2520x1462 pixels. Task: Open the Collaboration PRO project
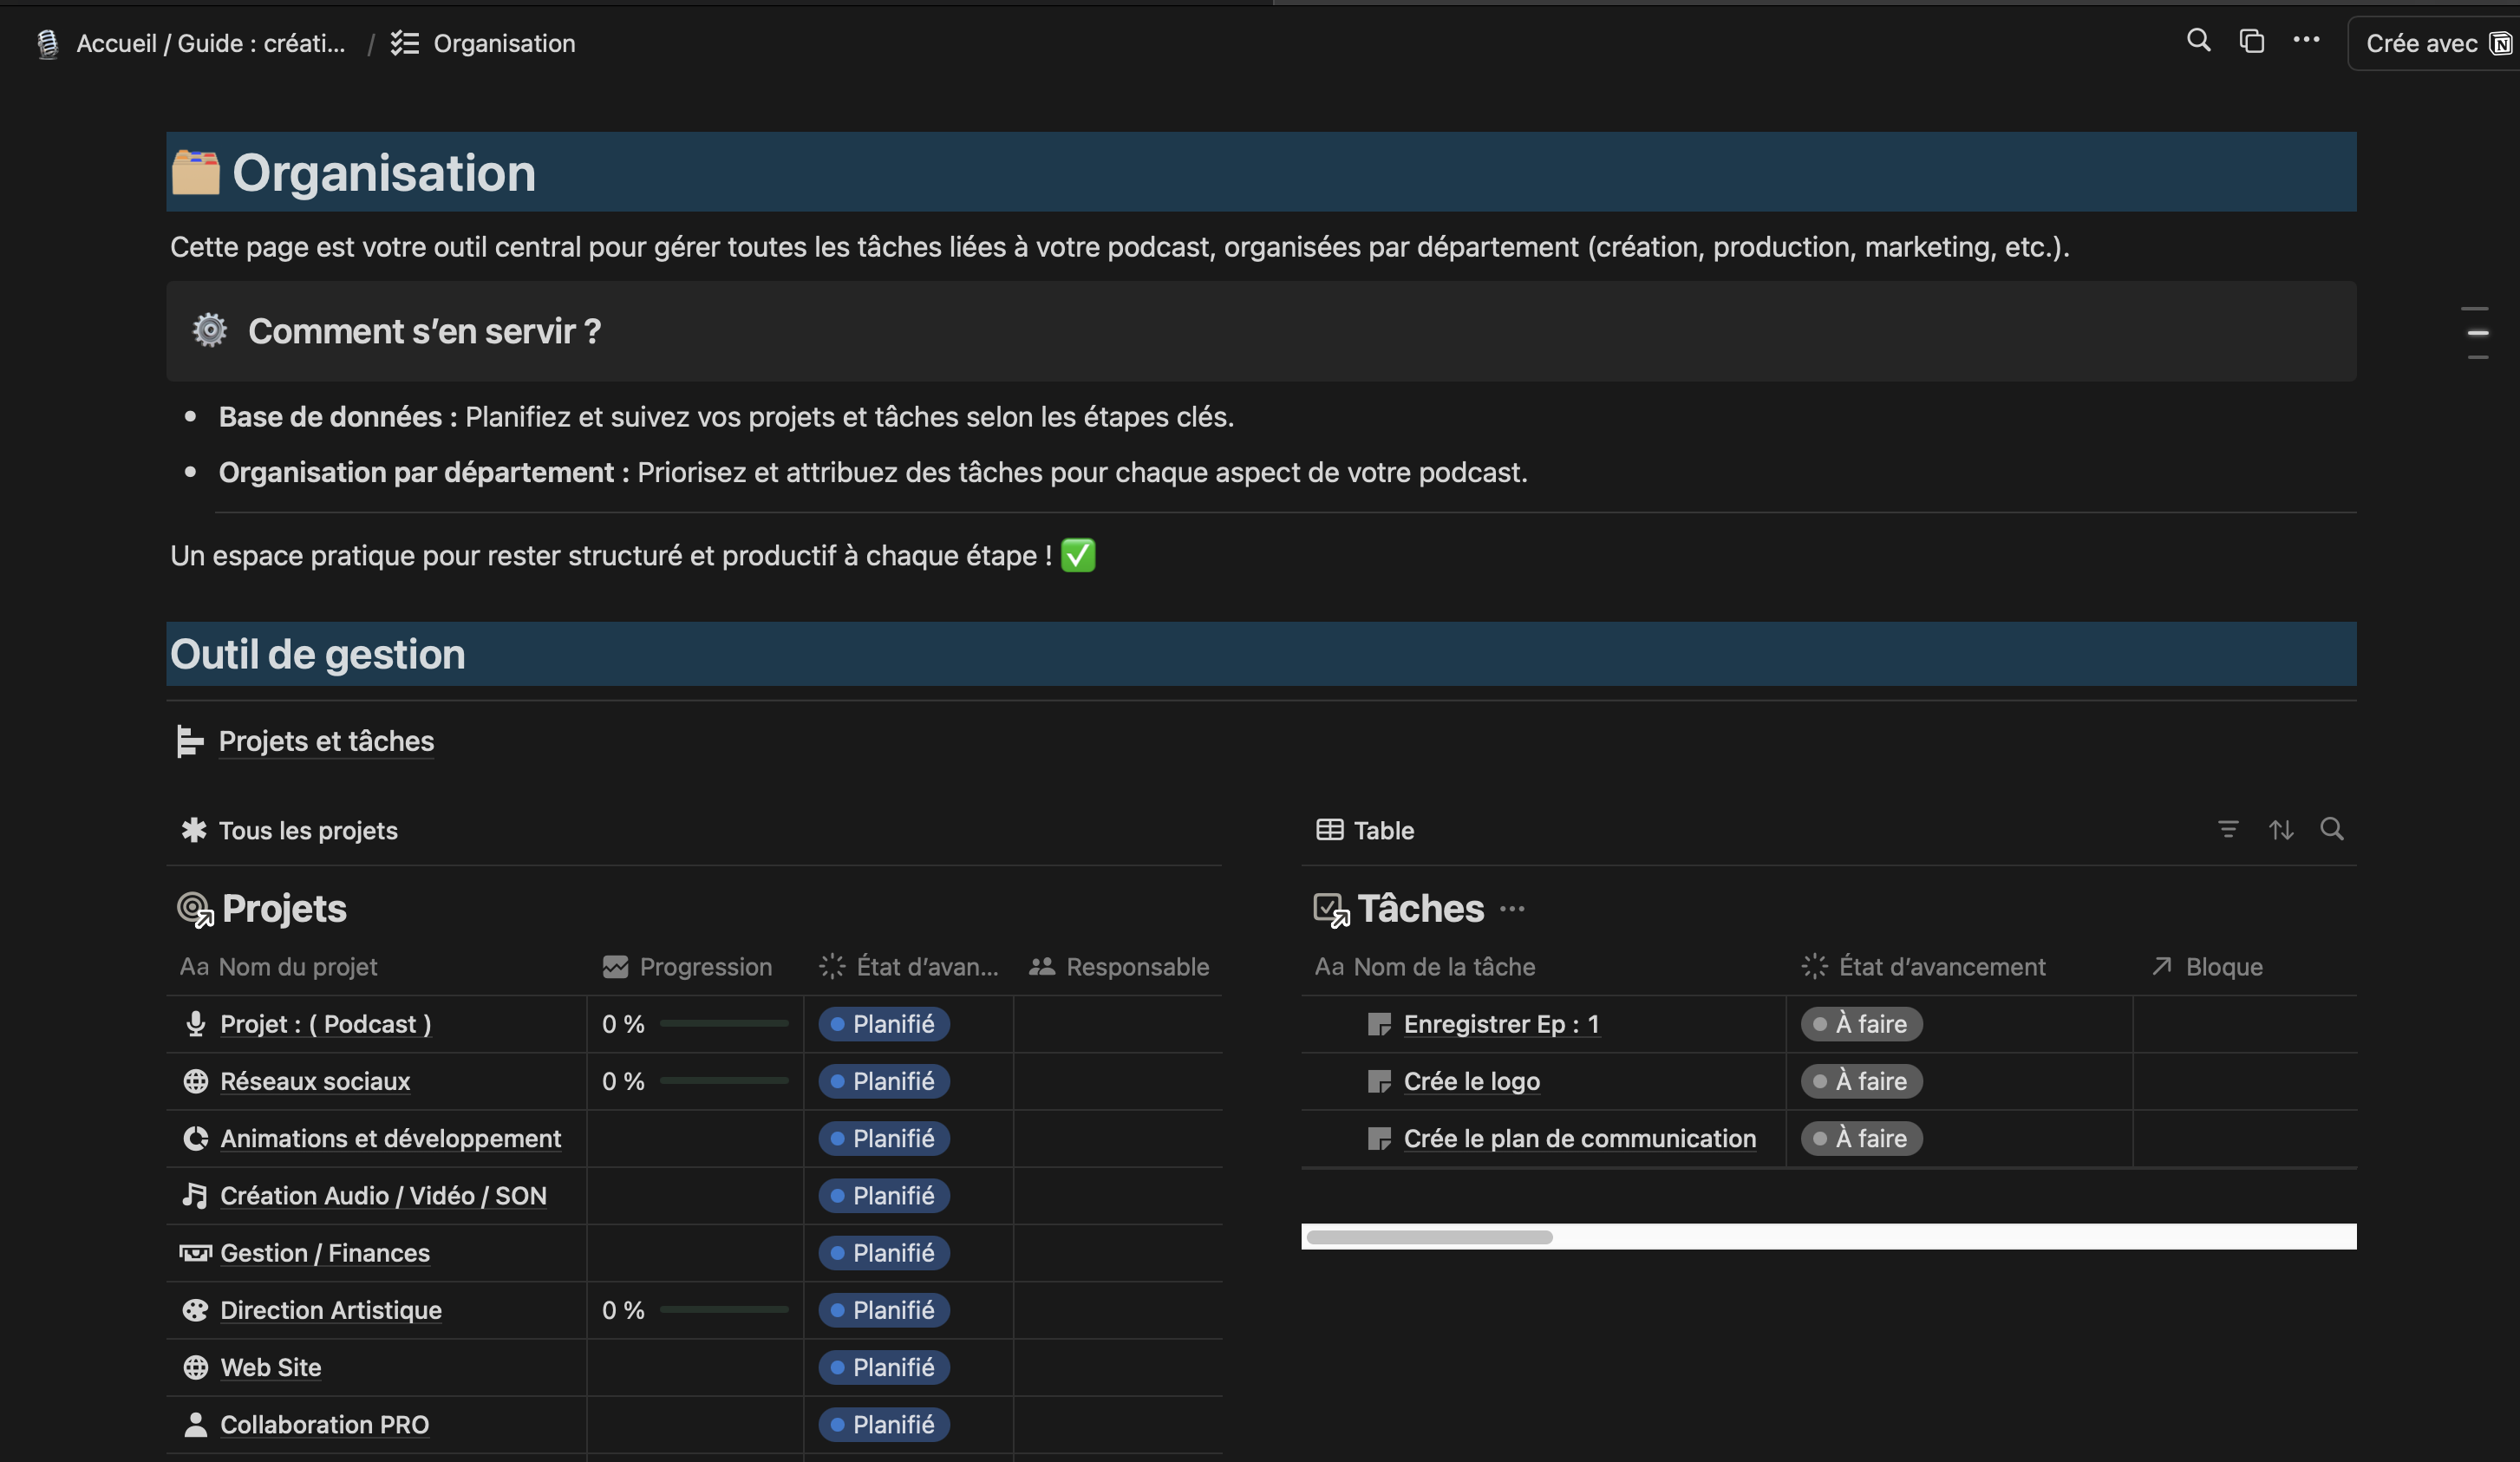(x=324, y=1424)
